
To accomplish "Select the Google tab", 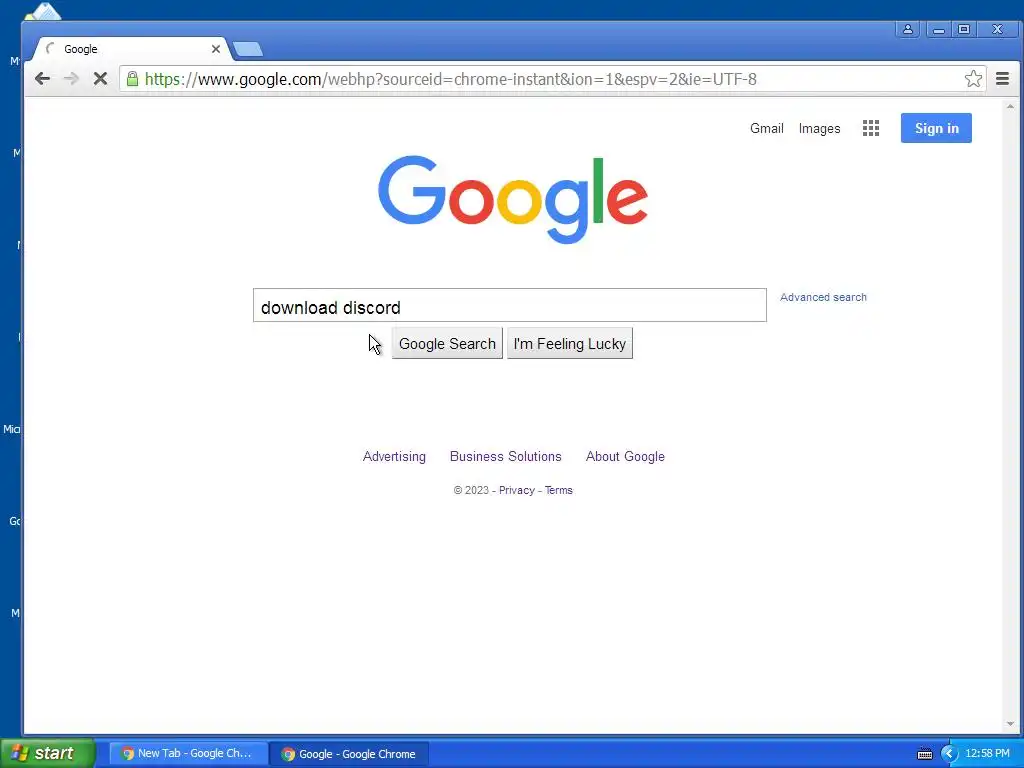I will pyautogui.click(x=131, y=49).
